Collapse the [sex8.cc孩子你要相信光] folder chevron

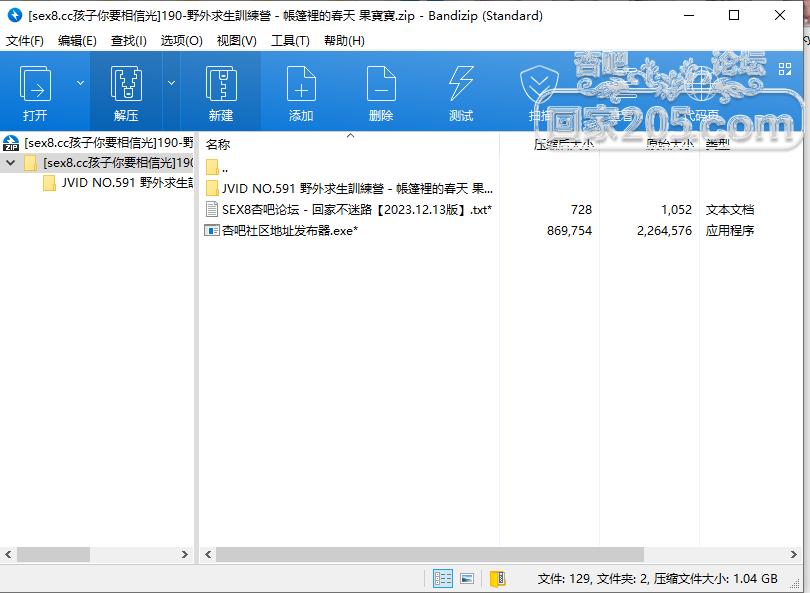coord(10,163)
